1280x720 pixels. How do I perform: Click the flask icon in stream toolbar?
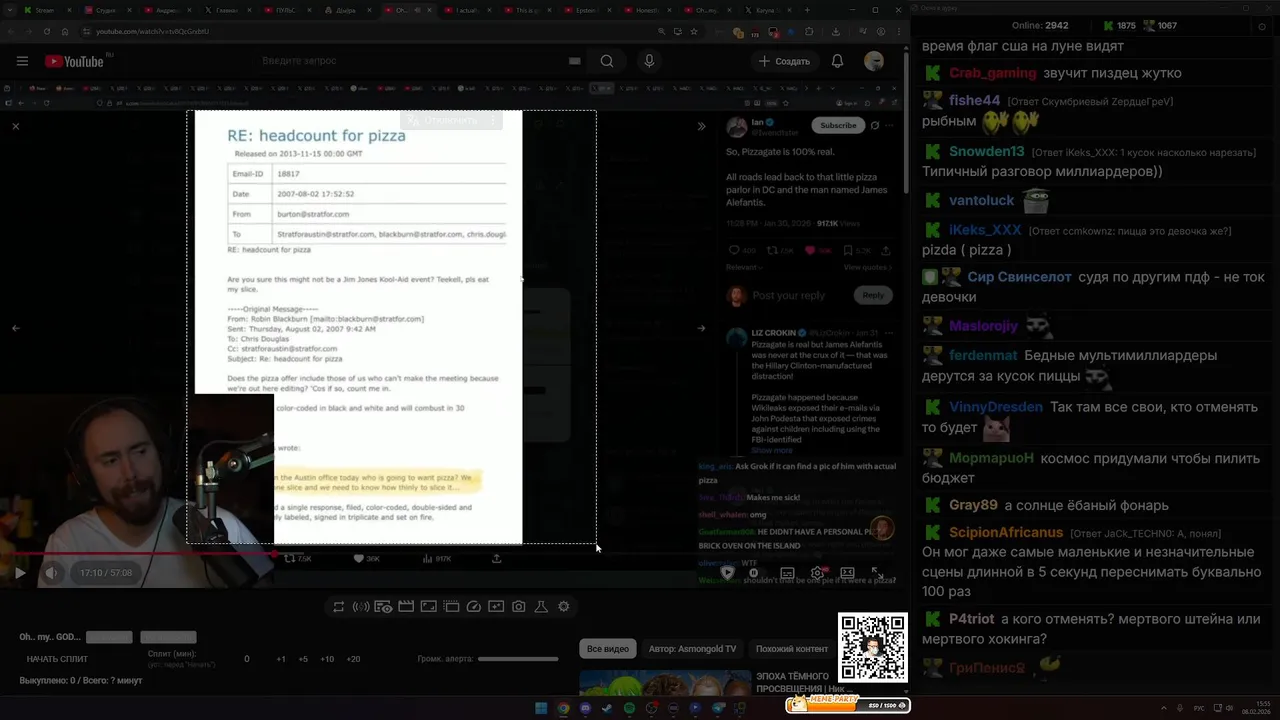click(541, 606)
